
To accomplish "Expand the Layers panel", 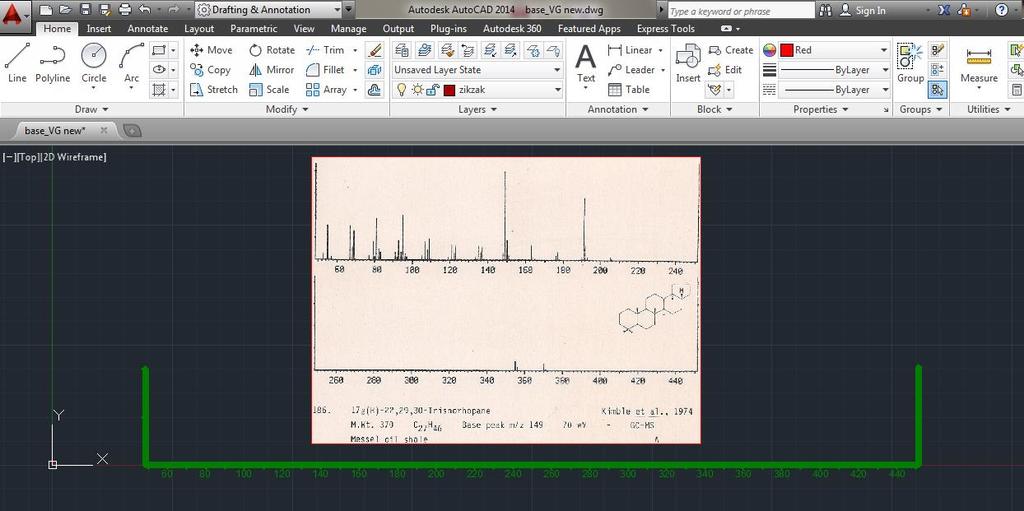I will 477,109.
